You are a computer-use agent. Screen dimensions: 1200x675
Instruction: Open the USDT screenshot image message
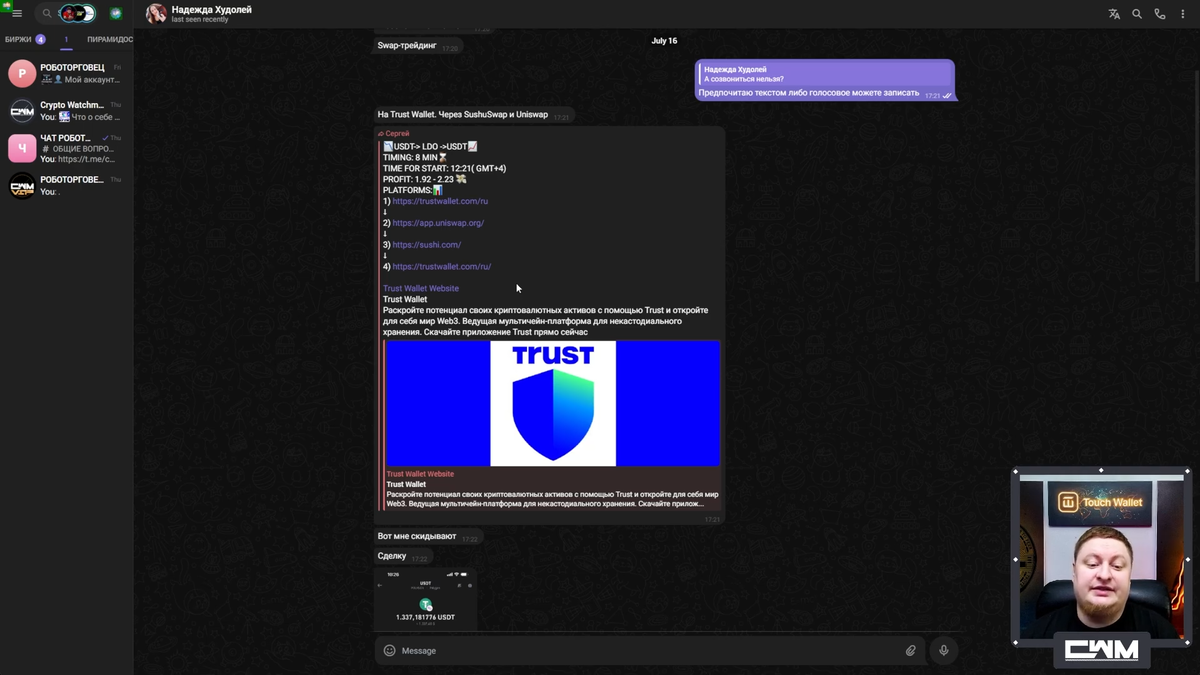click(x=426, y=599)
